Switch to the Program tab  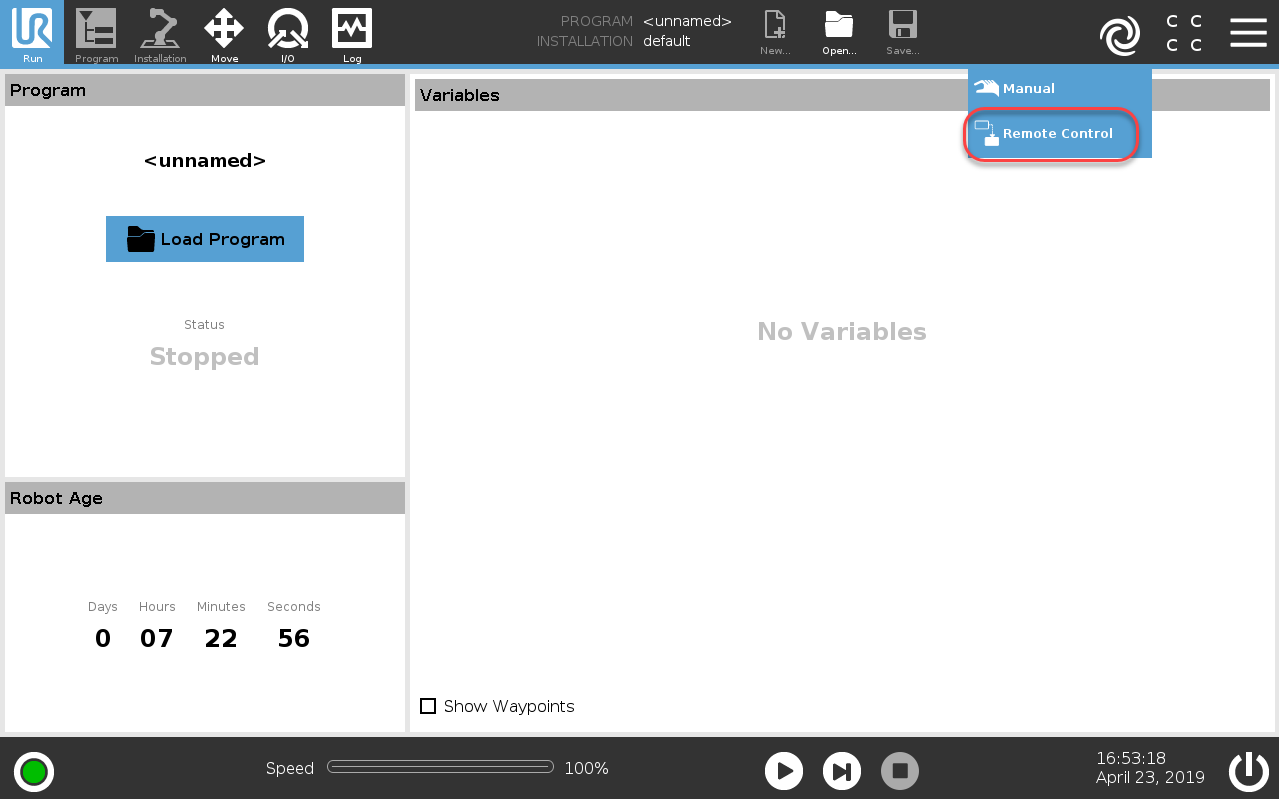(x=96, y=32)
